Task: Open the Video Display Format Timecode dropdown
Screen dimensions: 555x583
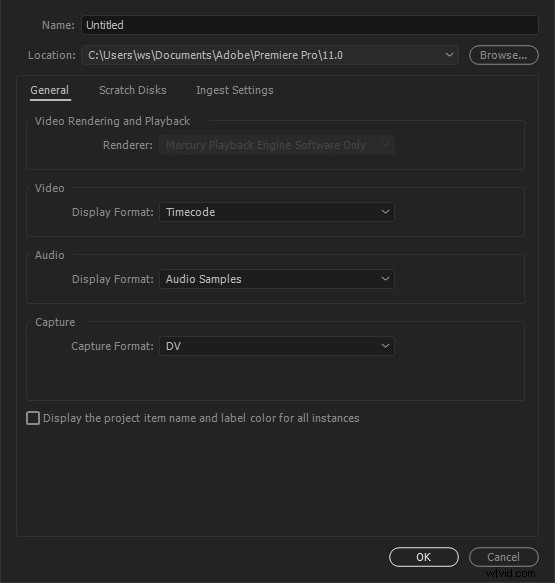Action: pyautogui.click(x=277, y=212)
